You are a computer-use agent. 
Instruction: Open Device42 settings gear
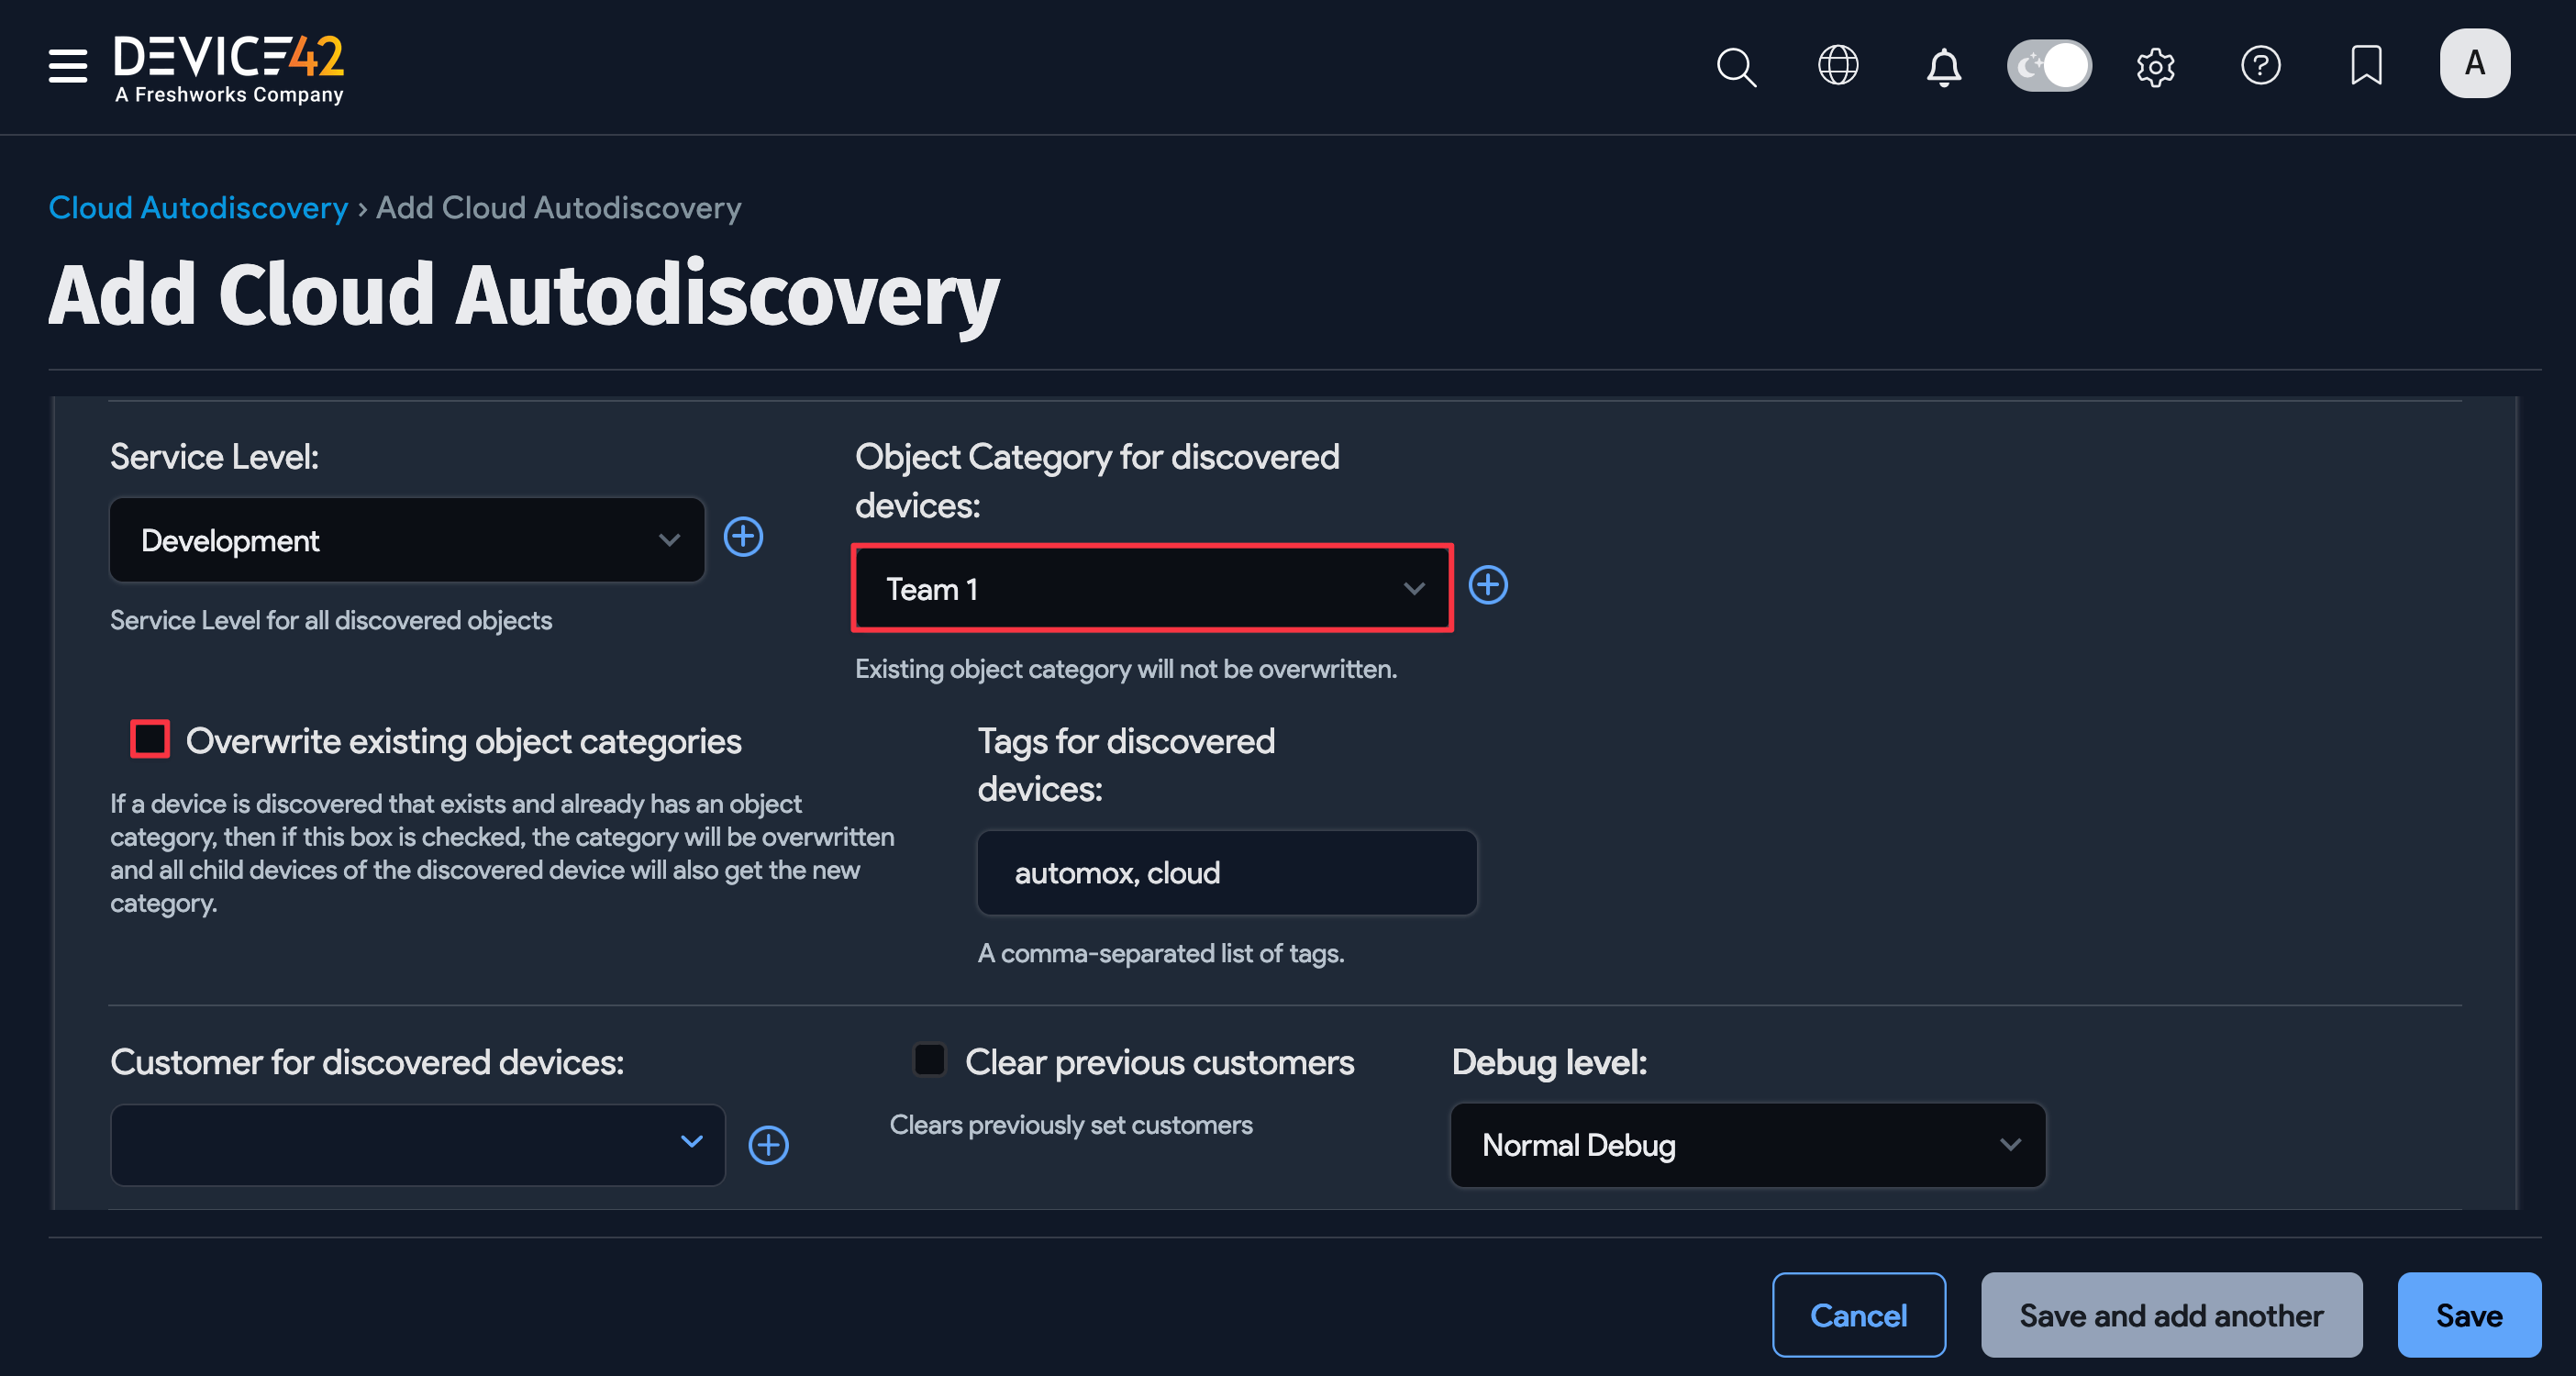coord(2156,66)
